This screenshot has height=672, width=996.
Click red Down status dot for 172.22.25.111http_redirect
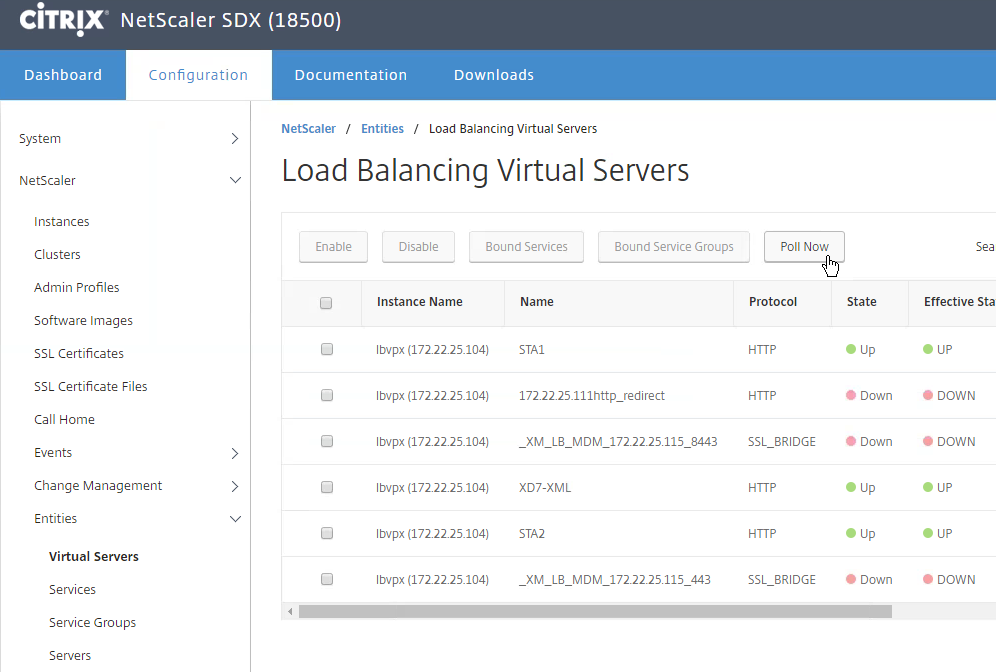pyautogui.click(x=851, y=396)
